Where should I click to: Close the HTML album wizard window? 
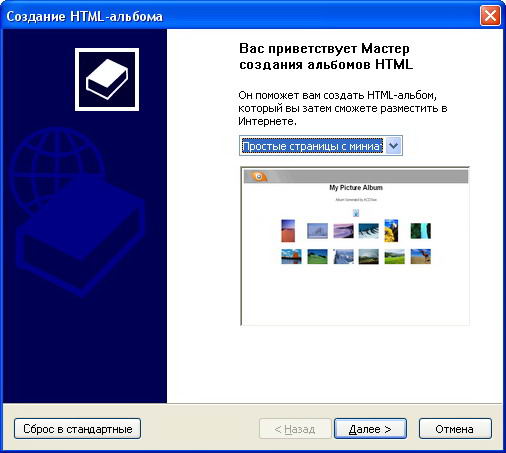490,16
